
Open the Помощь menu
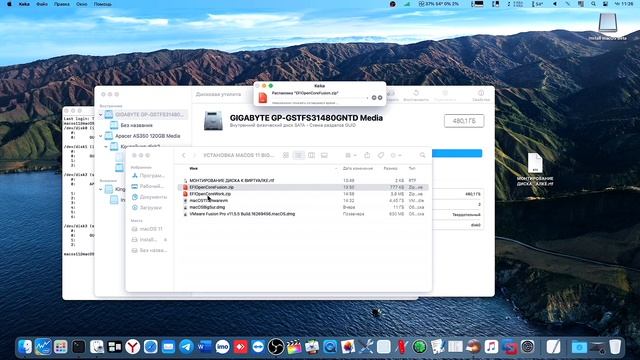102,4
